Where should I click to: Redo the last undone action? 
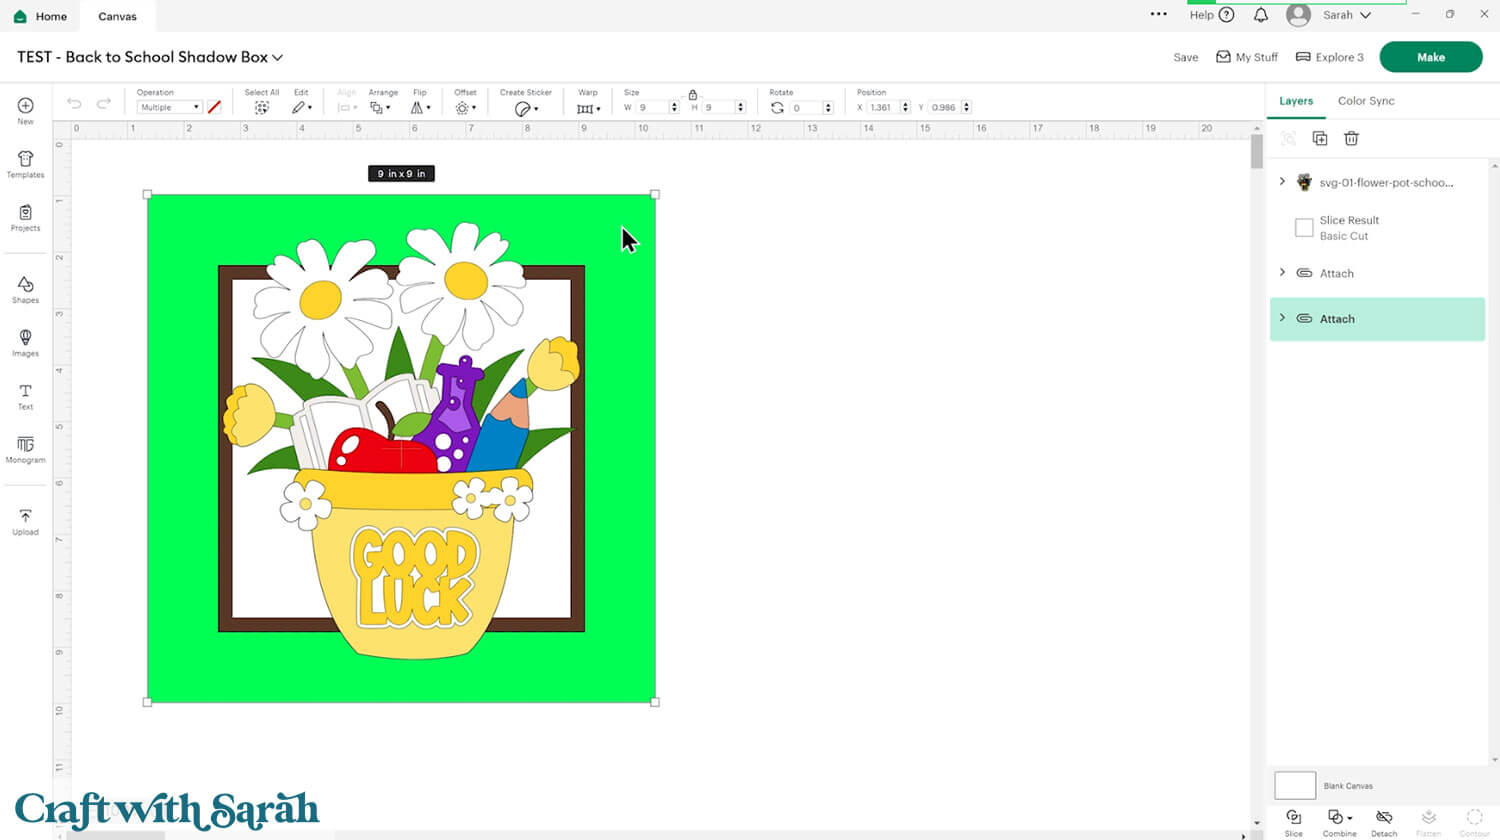(103, 104)
